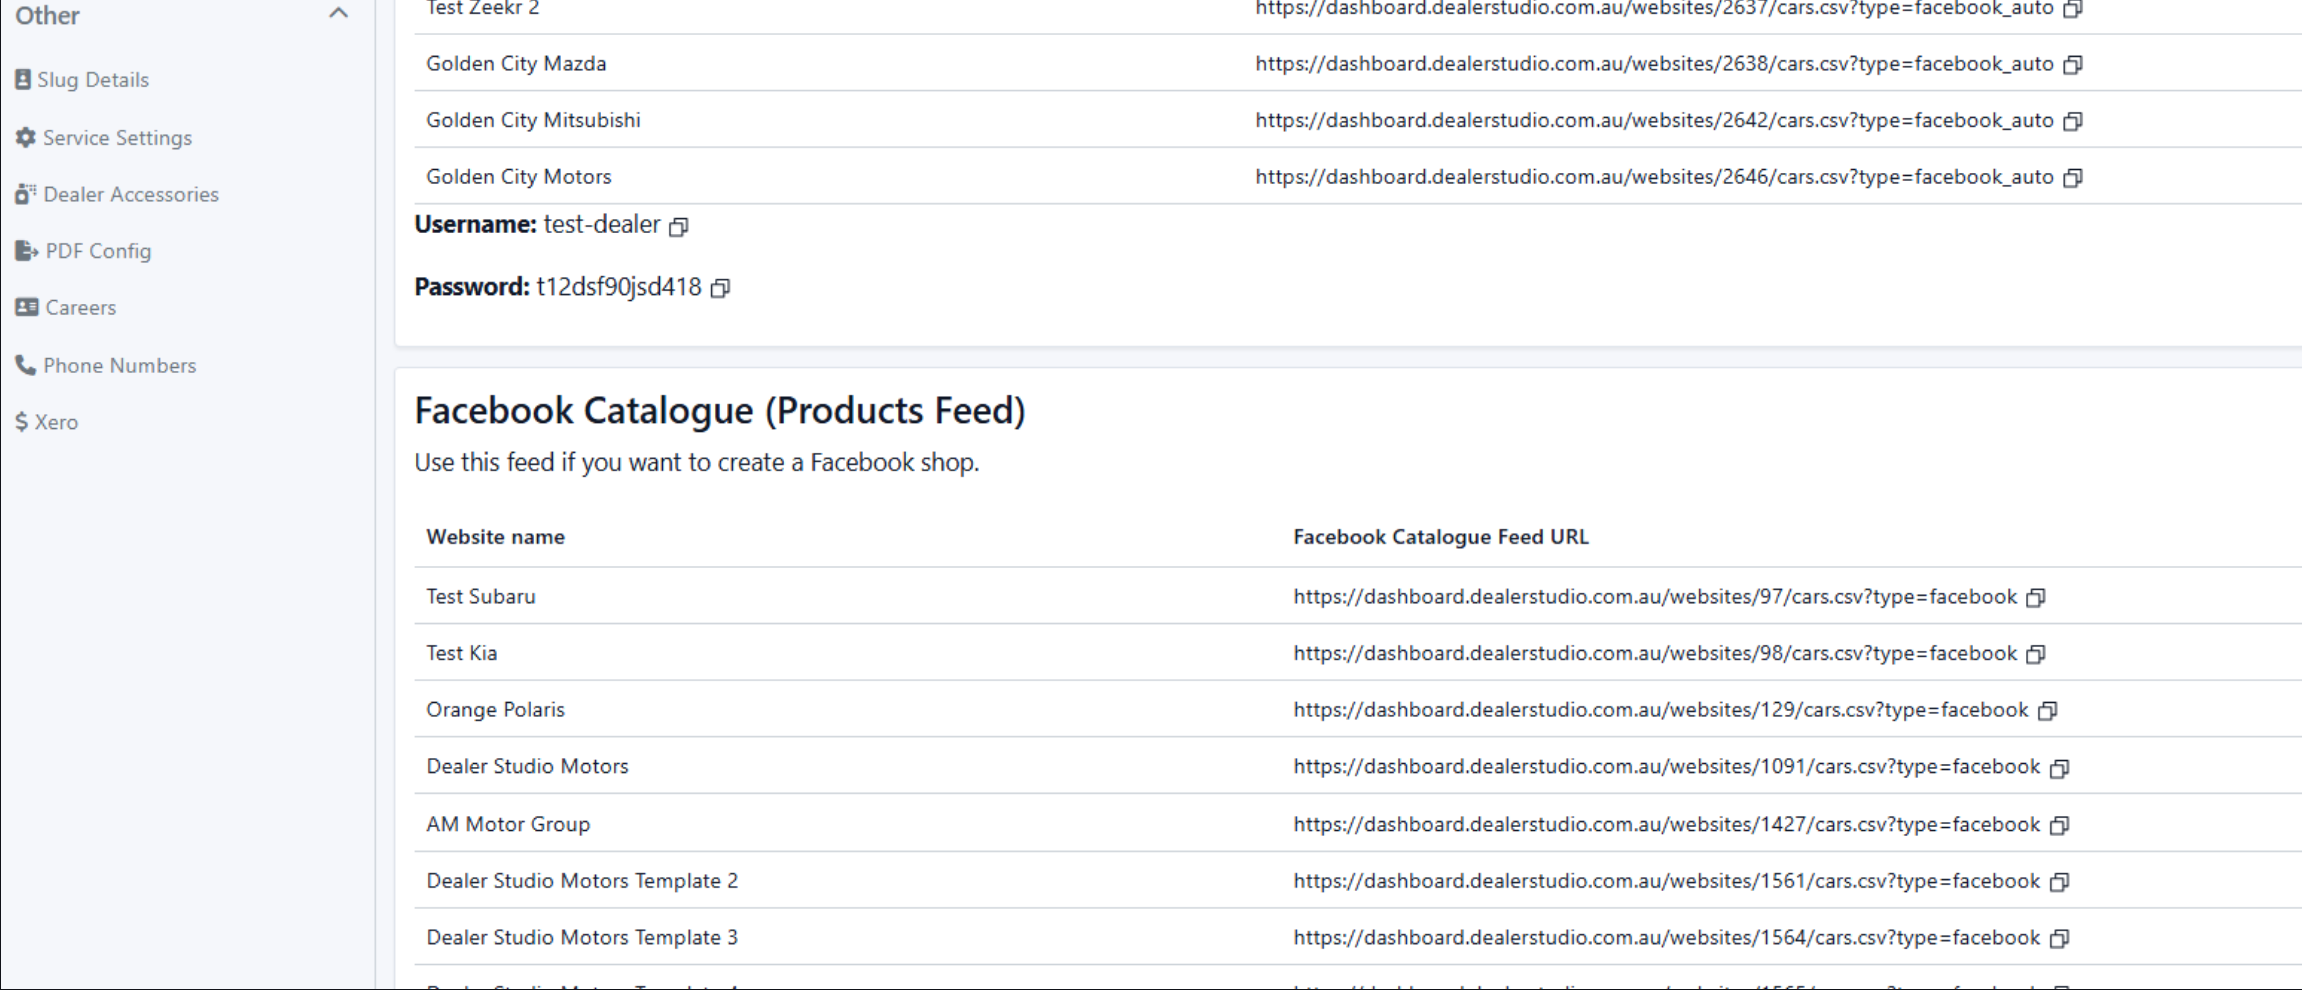Click the username value test-dealer
Screen dimensions: 2302x990
pyautogui.click(x=602, y=225)
